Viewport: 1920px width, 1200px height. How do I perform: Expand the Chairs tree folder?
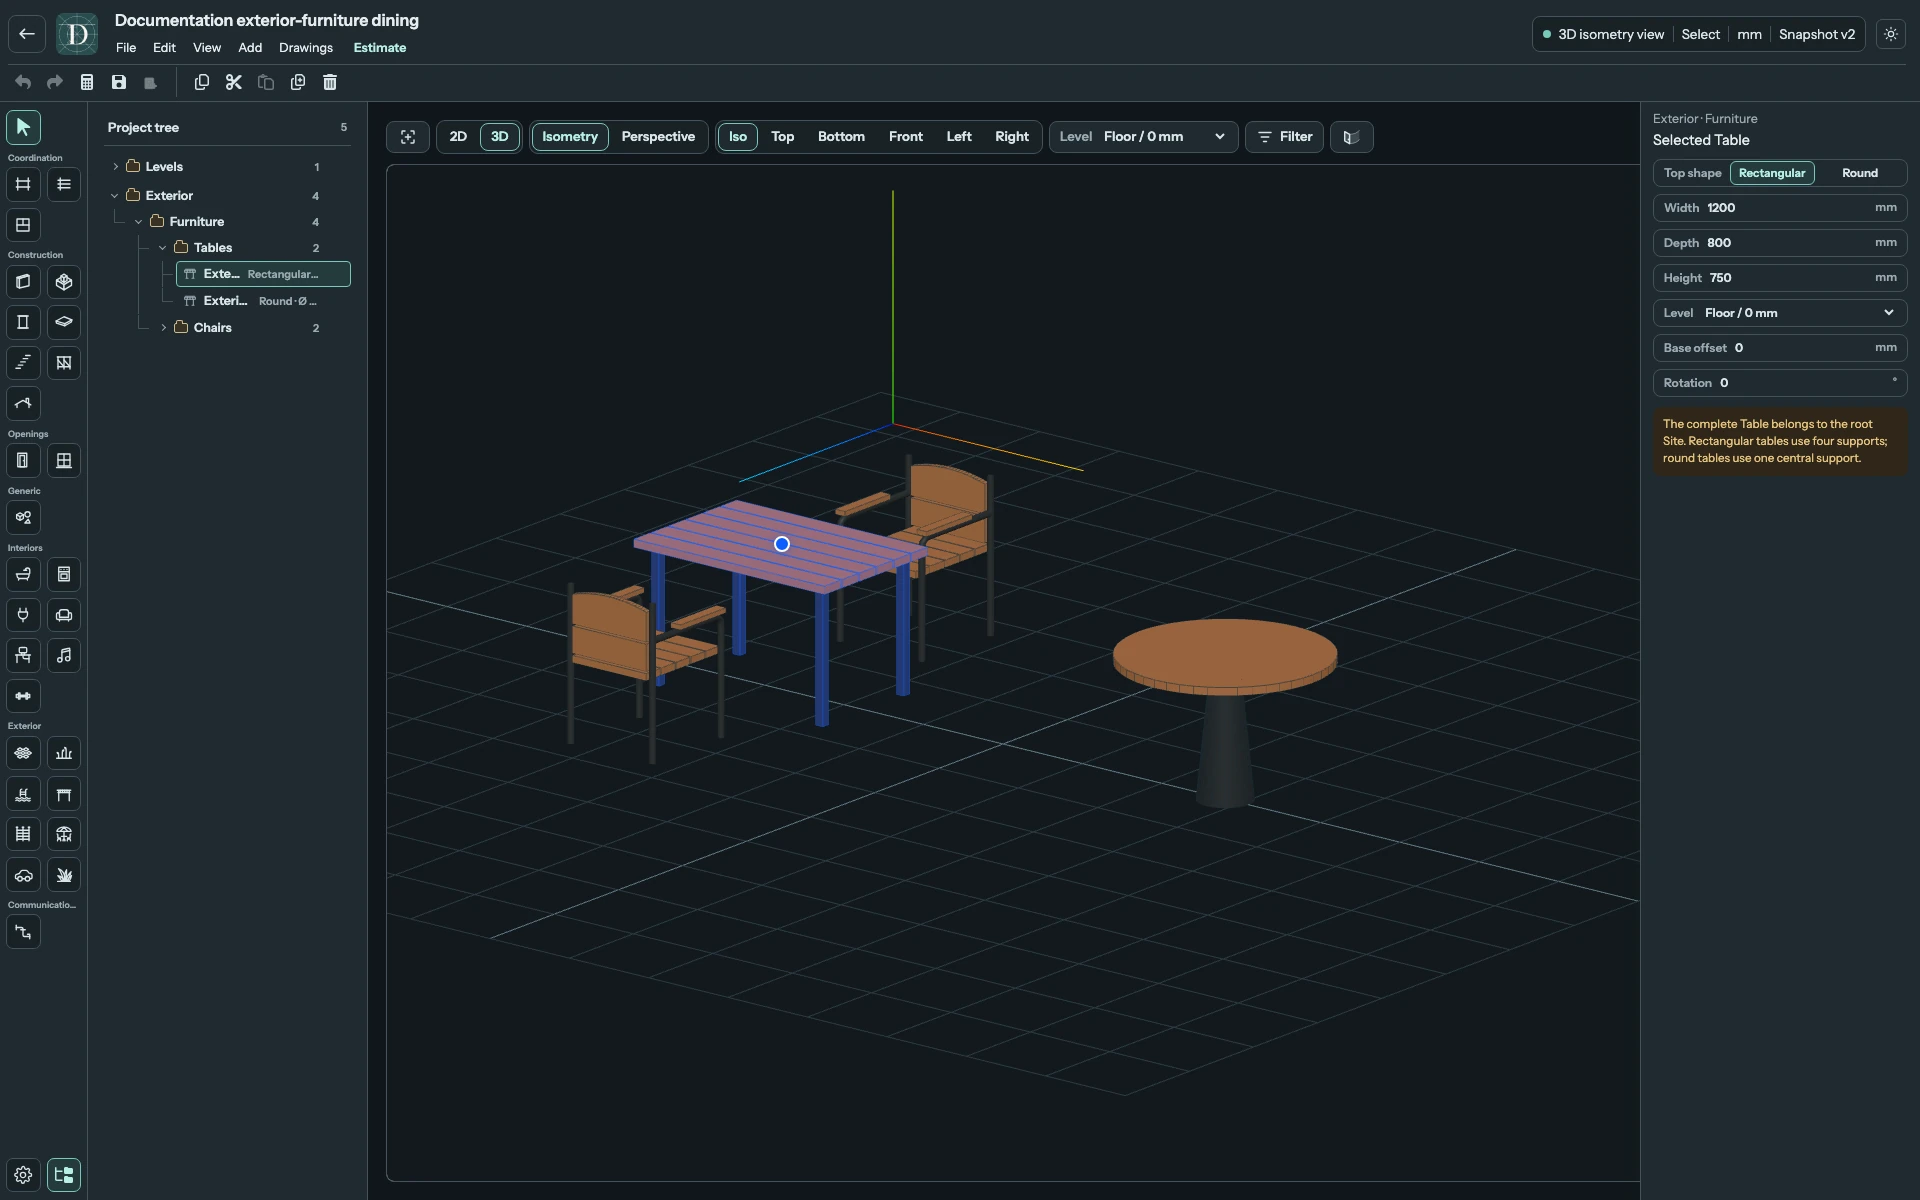pos(163,328)
